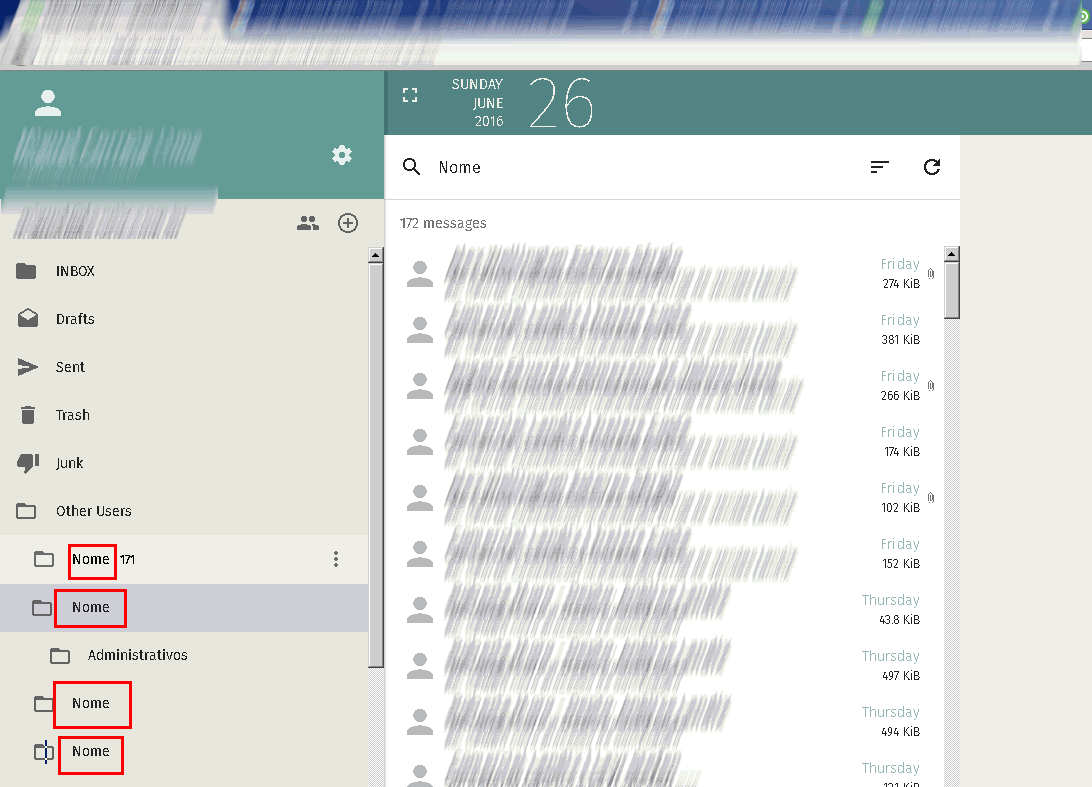Open the INBOX folder

point(75,271)
